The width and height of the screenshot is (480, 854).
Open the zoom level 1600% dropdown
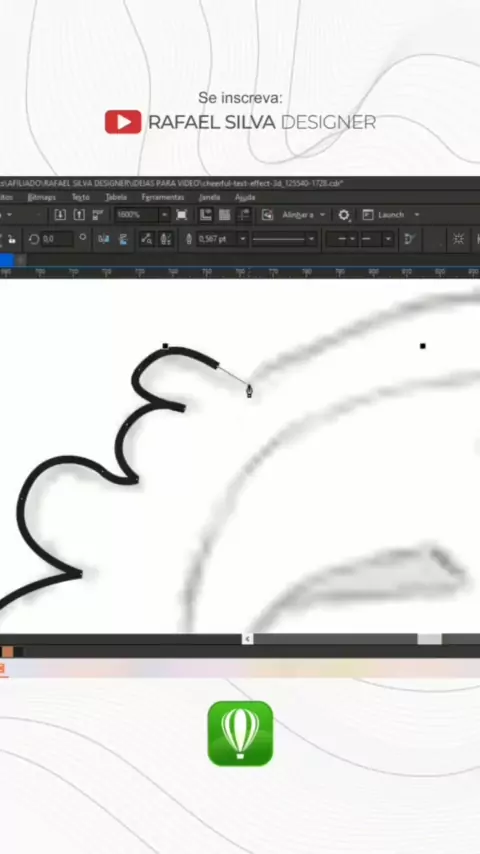[x=164, y=215]
